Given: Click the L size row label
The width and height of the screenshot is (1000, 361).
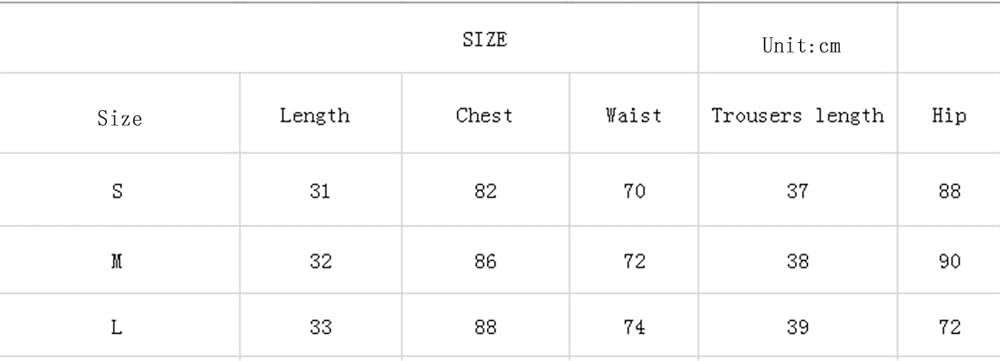Looking at the screenshot, I should coord(117,327).
